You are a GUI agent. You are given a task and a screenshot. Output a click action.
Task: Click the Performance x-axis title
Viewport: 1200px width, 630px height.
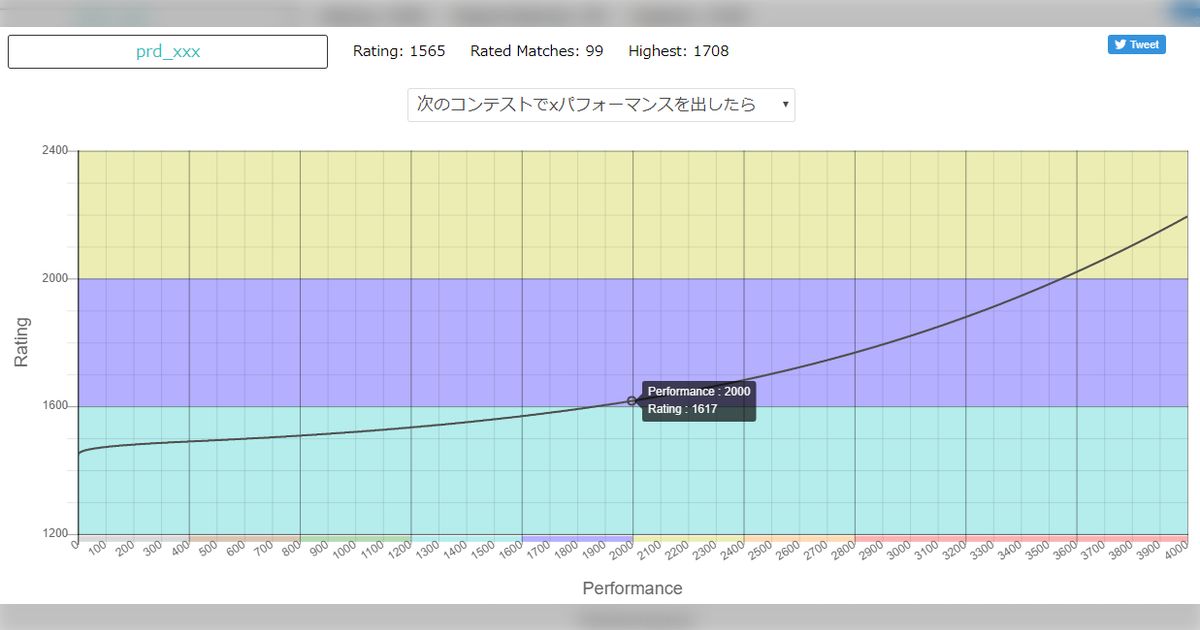tap(632, 588)
